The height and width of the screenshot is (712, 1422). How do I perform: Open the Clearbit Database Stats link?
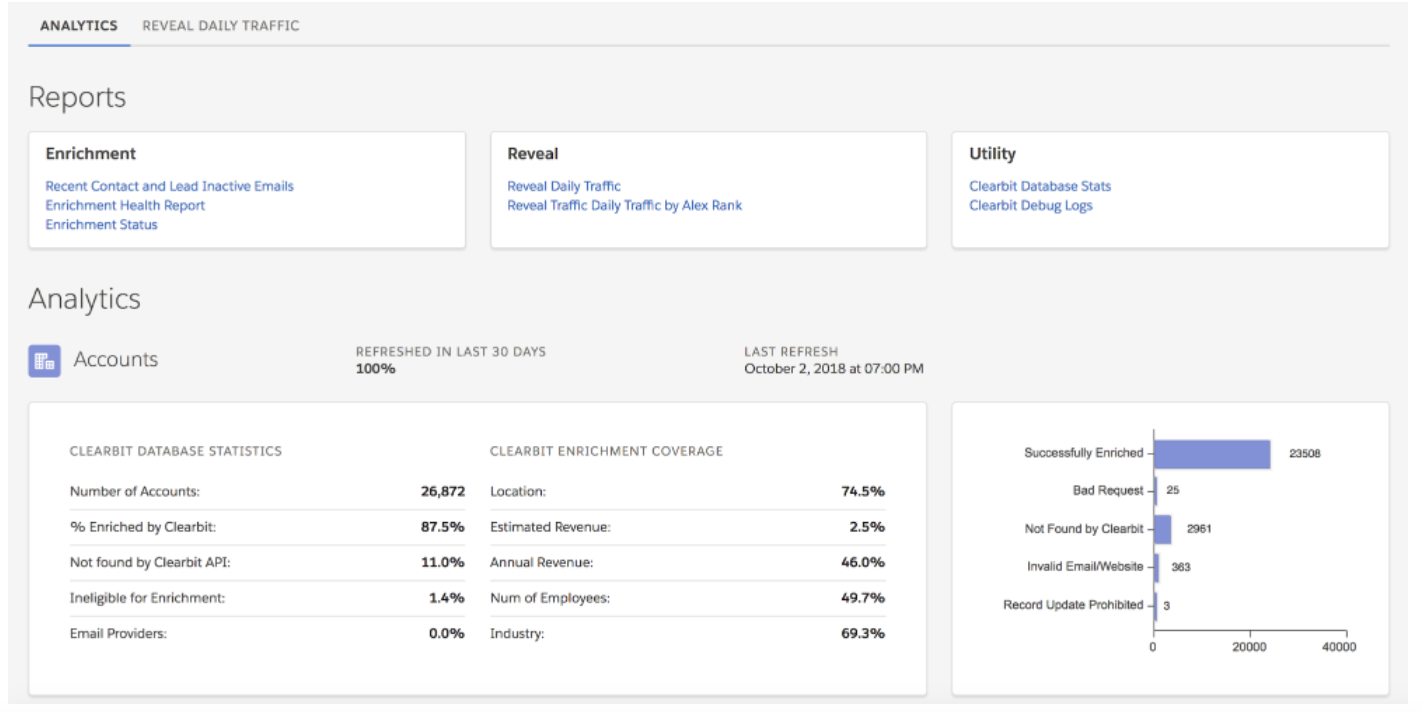[1040, 186]
